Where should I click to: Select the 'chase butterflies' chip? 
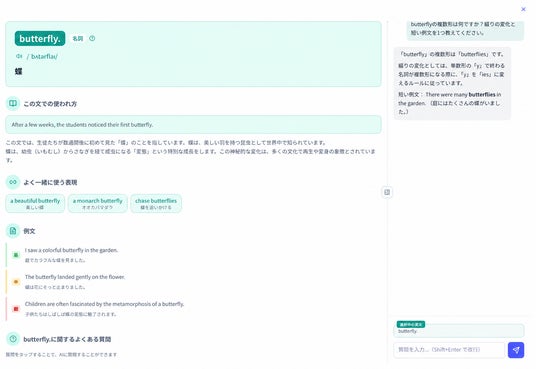[x=156, y=203]
